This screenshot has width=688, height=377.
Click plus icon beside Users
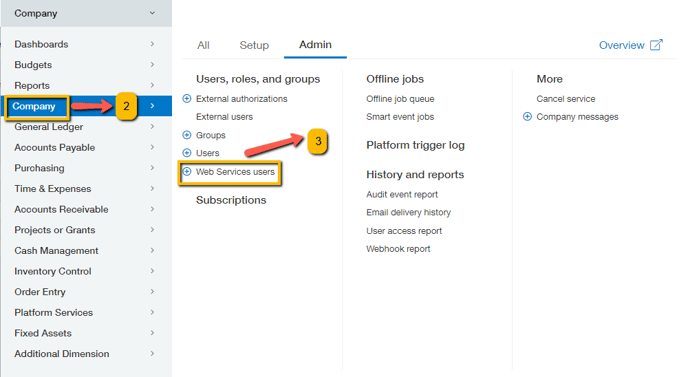tap(187, 153)
